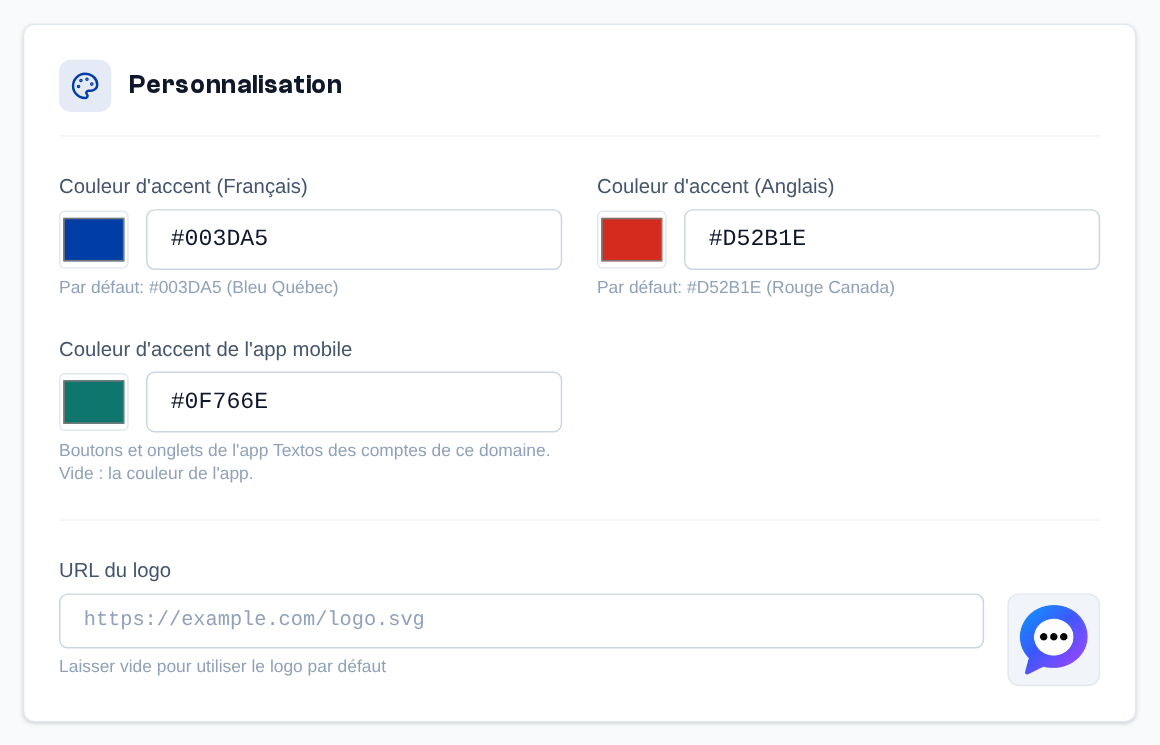This screenshot has height=745, width=1160.
Task: Click the chat bubble logo preview
Action: pos(1053,640)
